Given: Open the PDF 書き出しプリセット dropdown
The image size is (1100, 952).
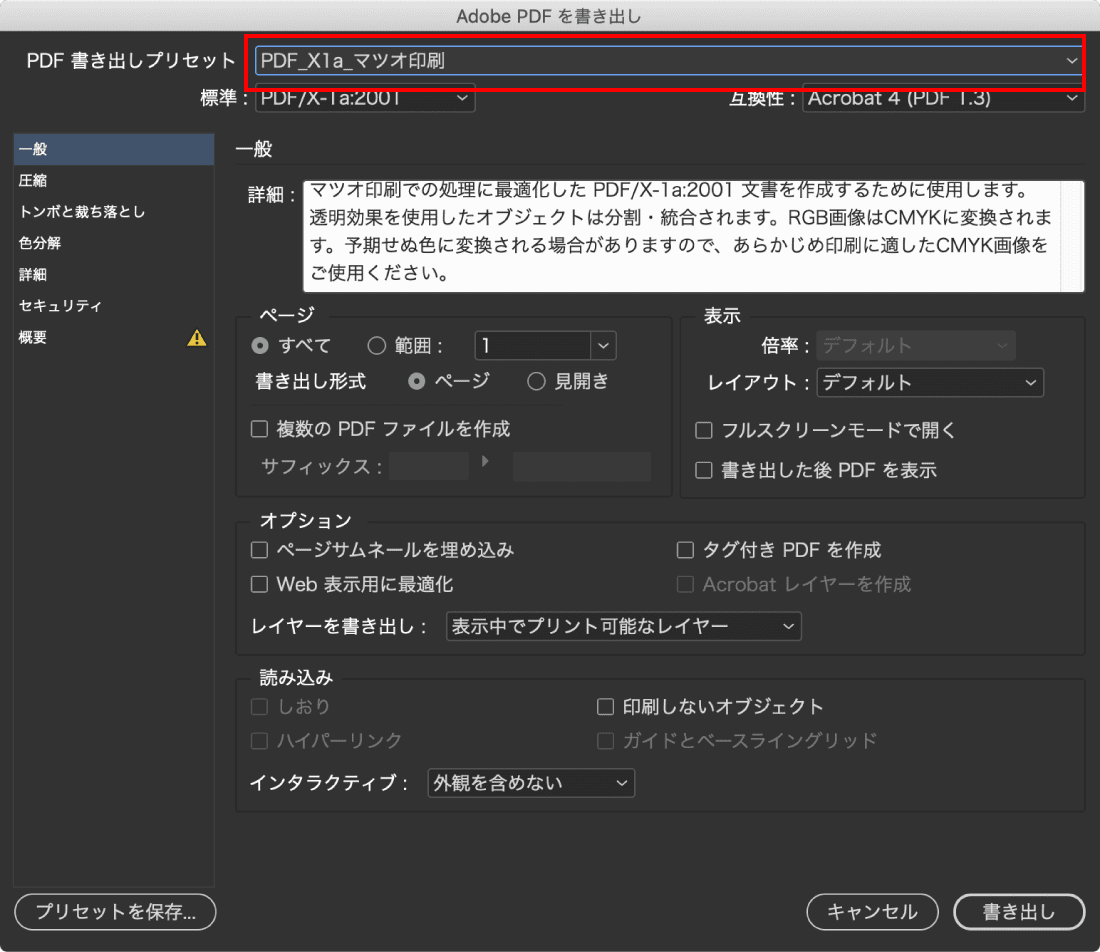Looking at the screenshot, I should coord(669,61).
